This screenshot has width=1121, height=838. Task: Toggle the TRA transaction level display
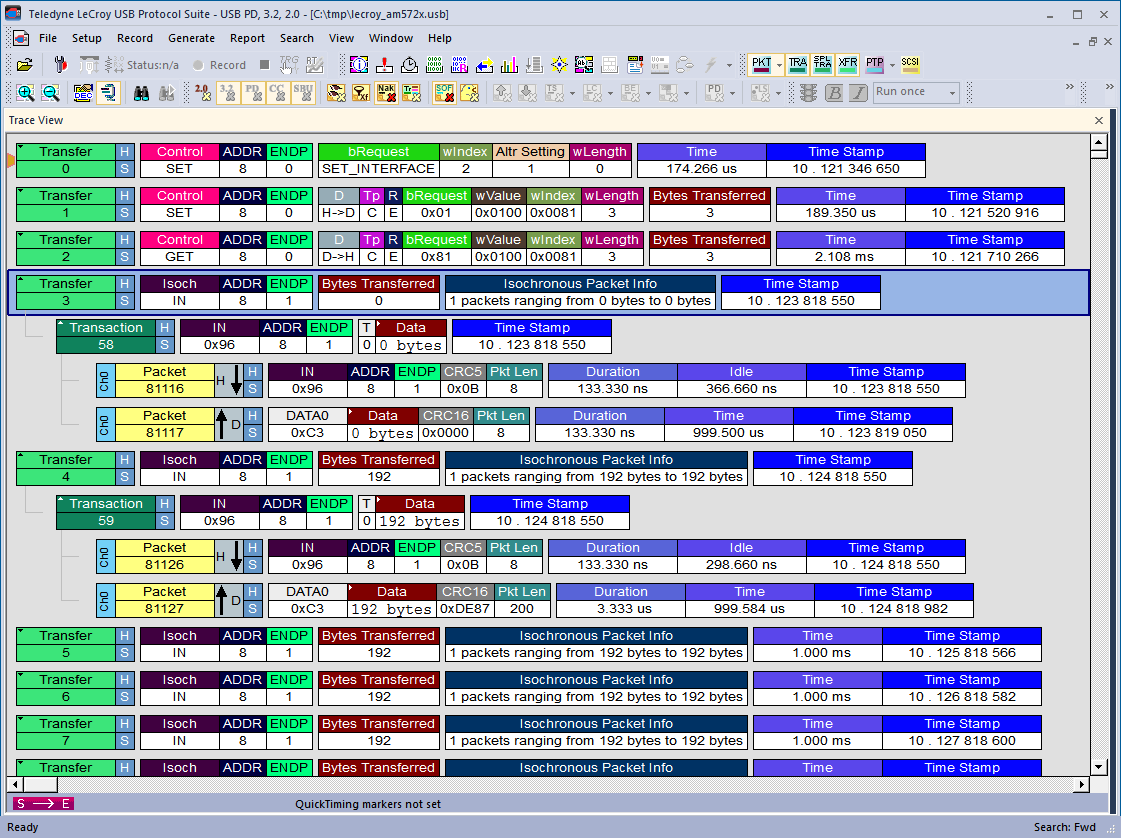point(797,65)
